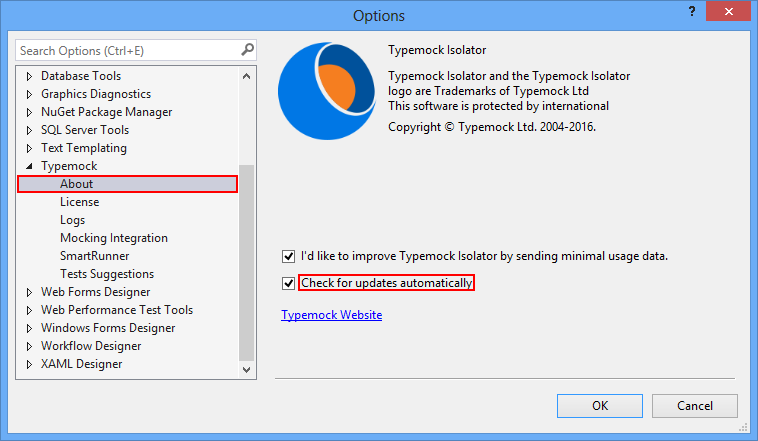Select the Tests Suggestions item
This screenshot has width=758, height=441.
[x=106, y=274]
